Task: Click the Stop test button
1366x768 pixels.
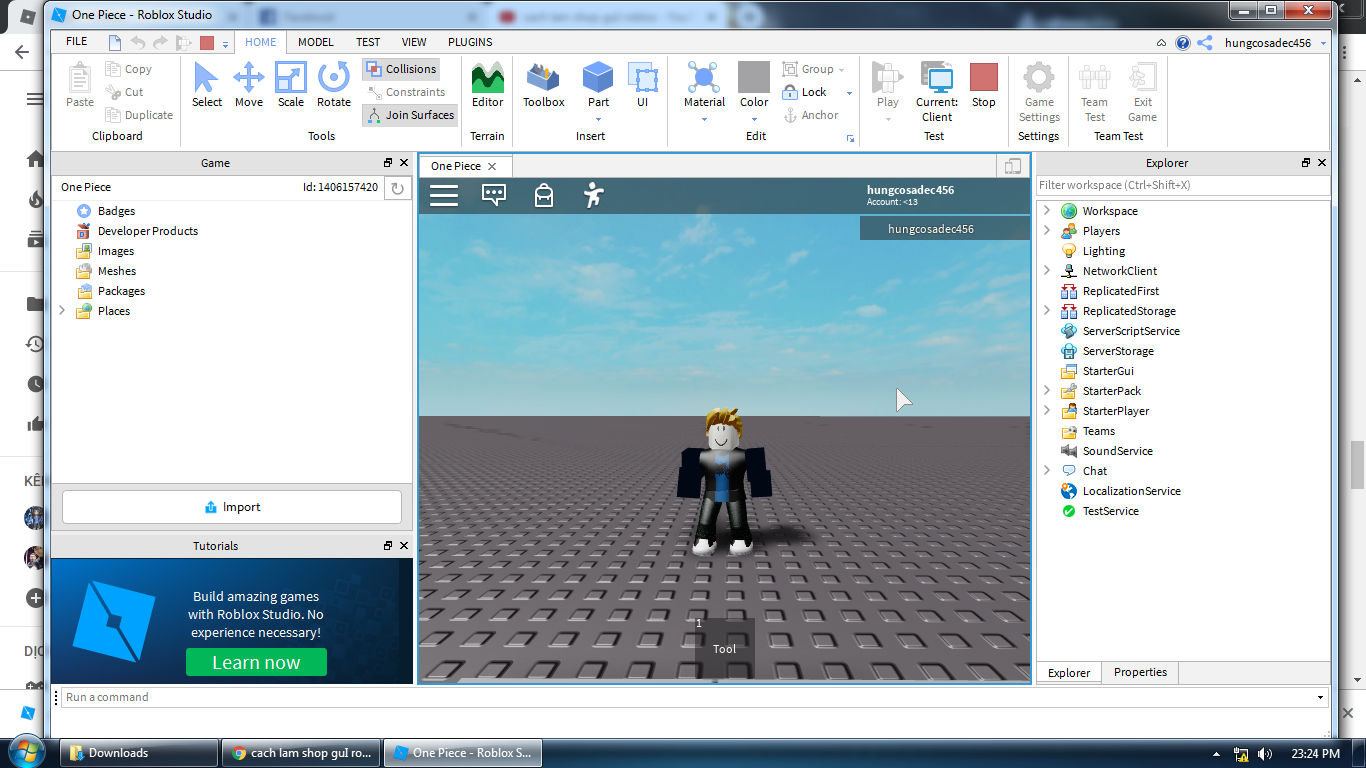Action: 984,85
